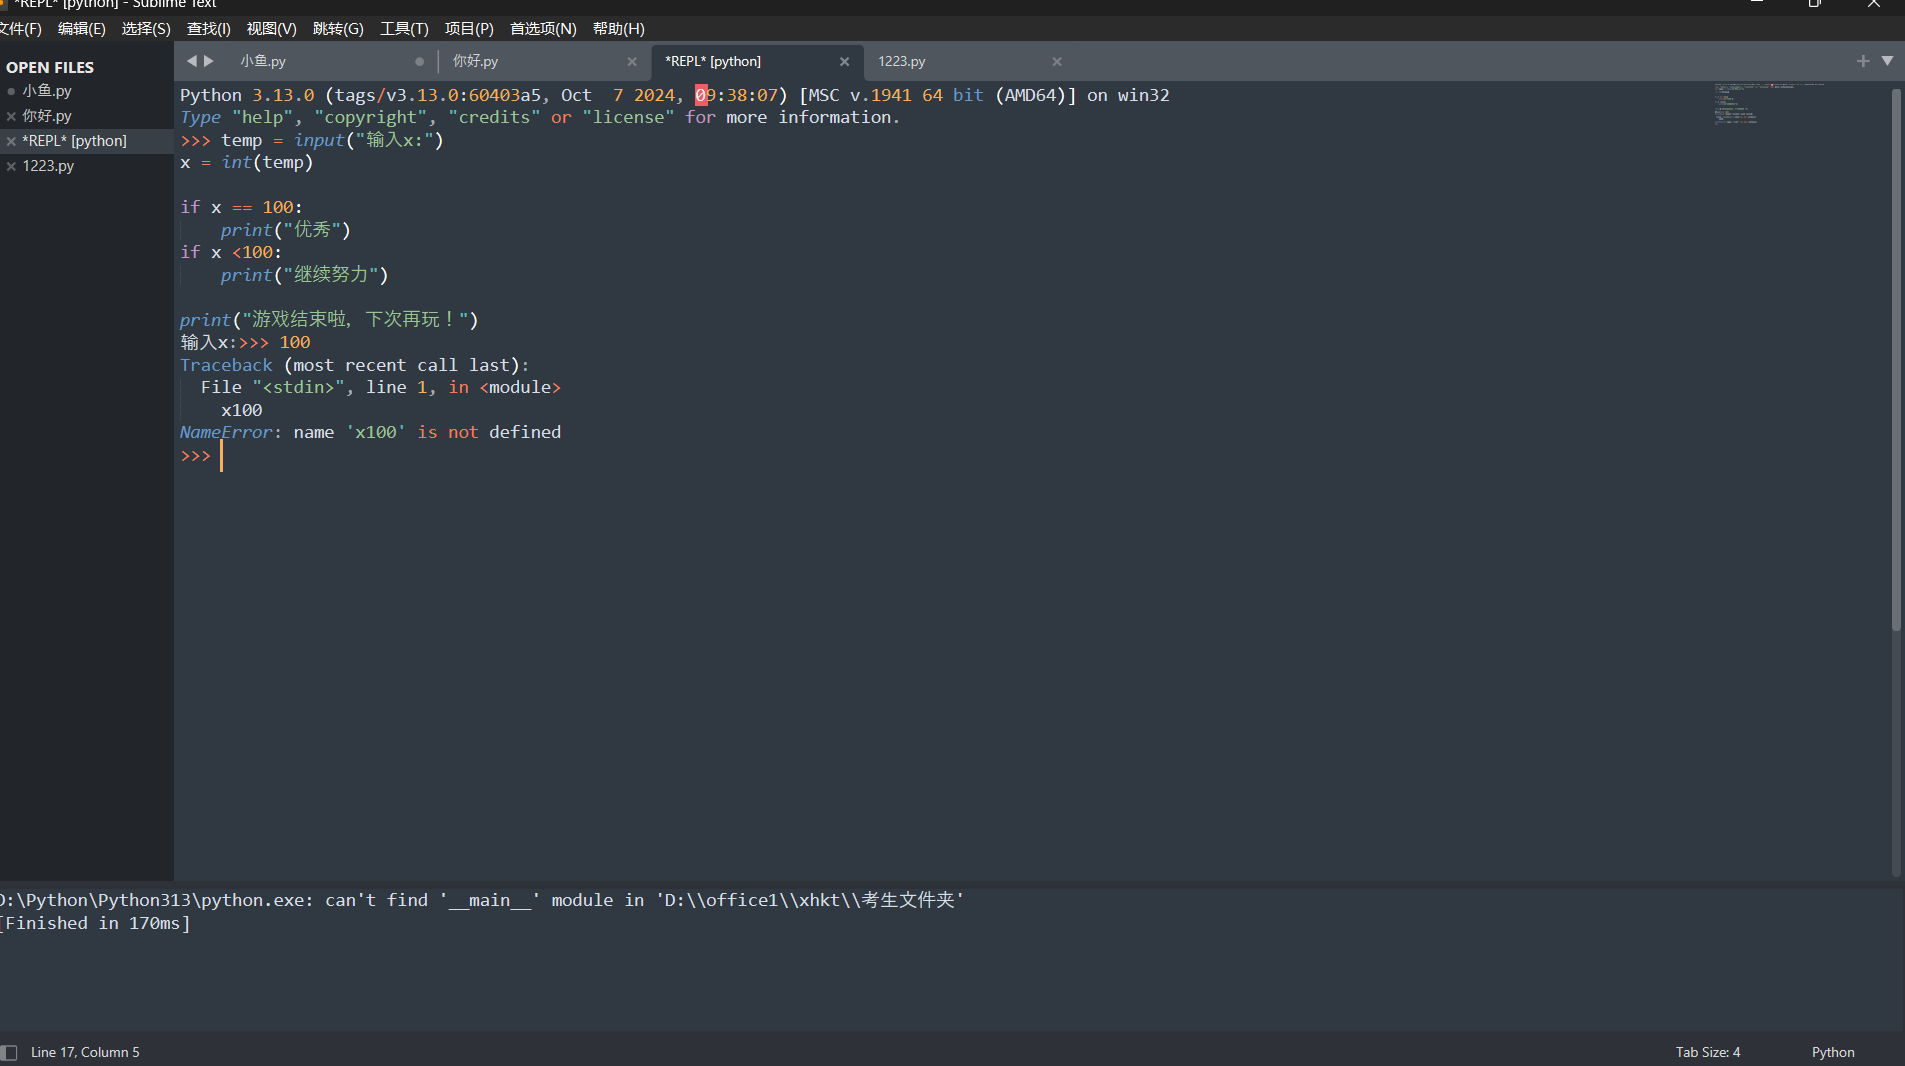Click the minimap code preview
This screenshot has height=1066, width=1905.
[x=1768, y=104]
